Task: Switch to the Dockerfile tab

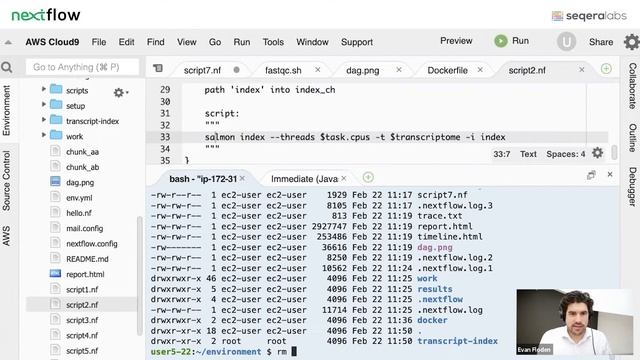Action: (x=447, y=70)
